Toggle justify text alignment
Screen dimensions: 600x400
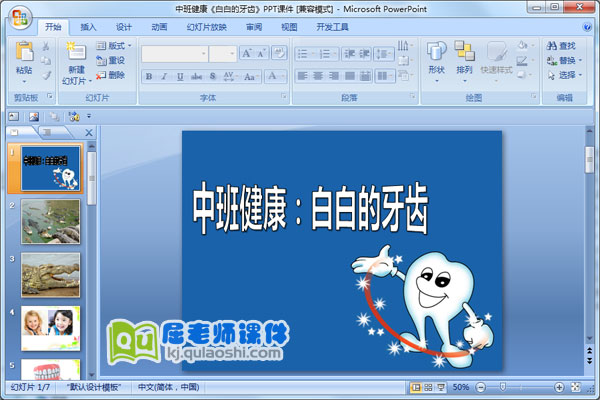(349, 76)
